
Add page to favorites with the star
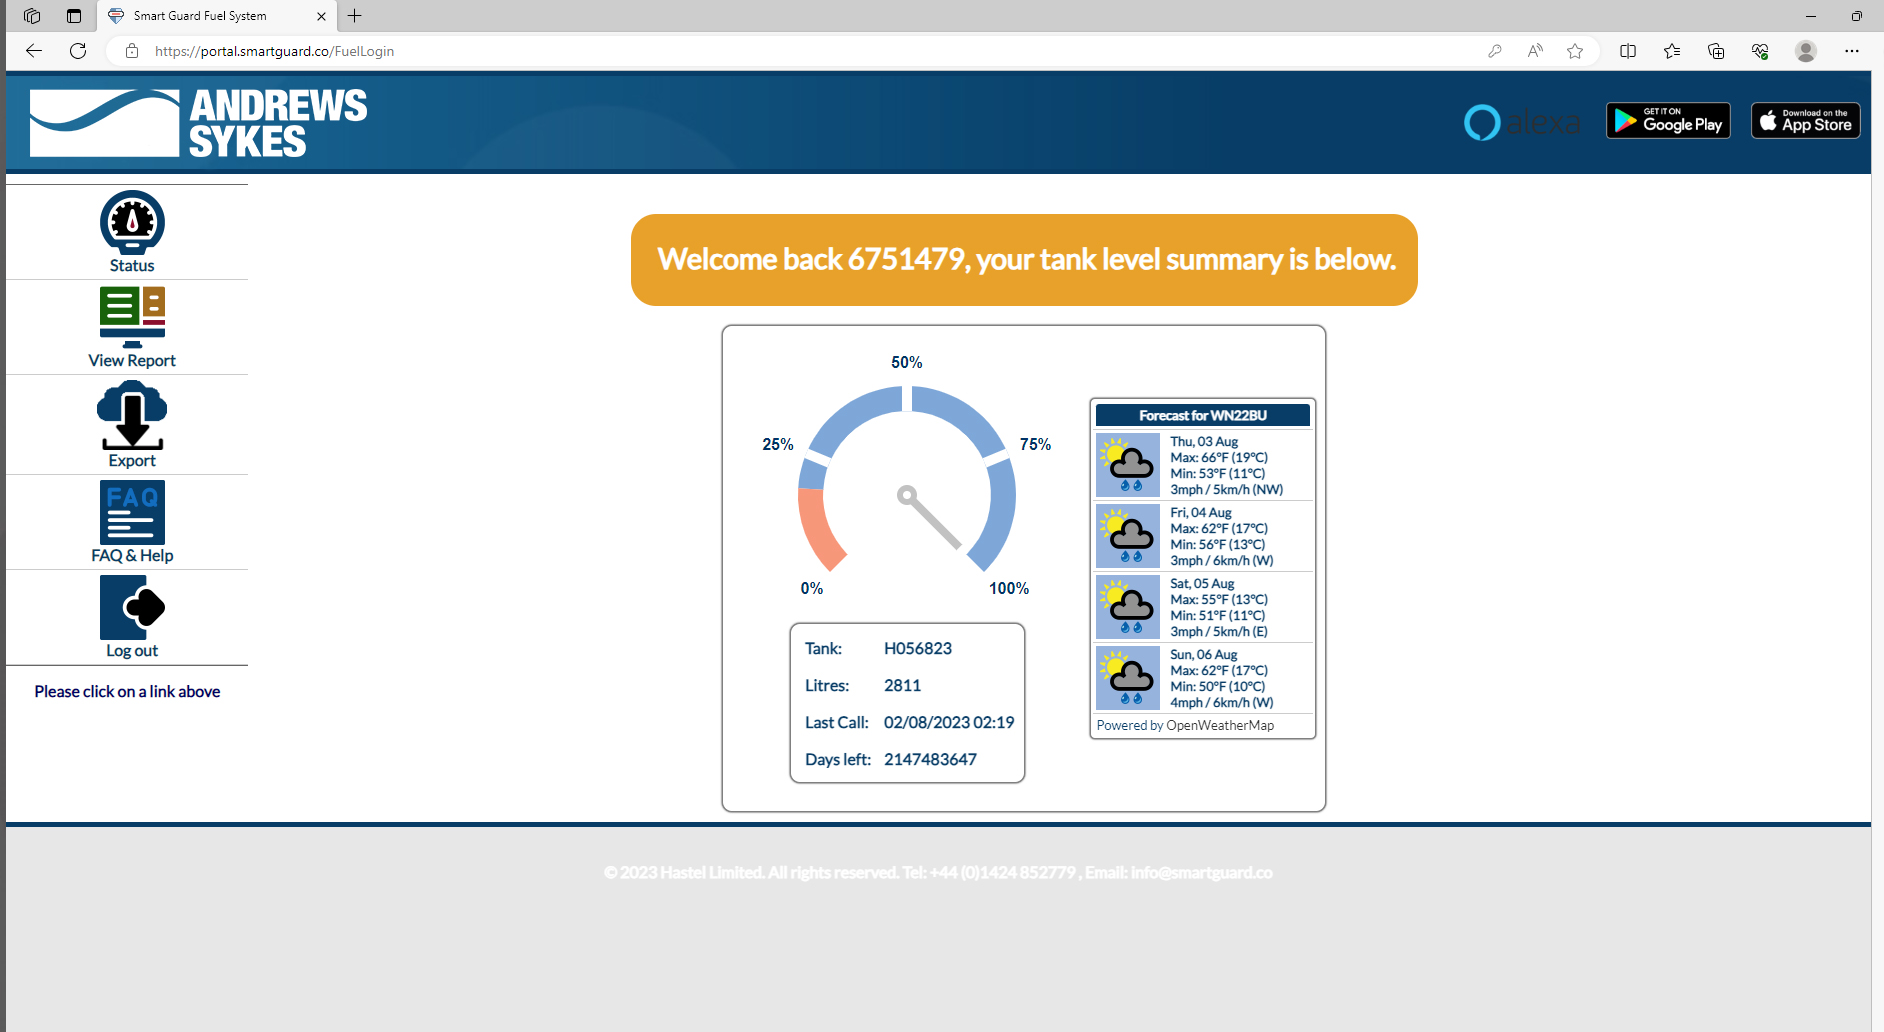click(x=1576, y=50)
